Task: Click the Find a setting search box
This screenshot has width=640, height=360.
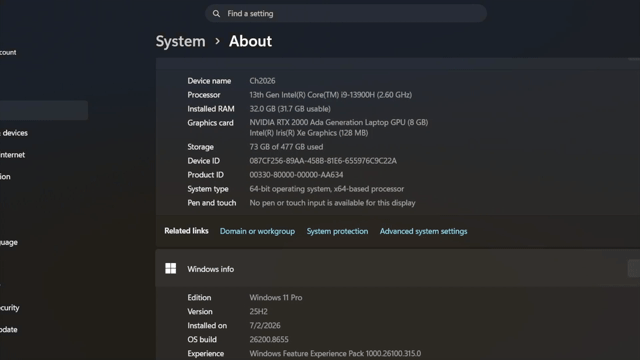Action: pyautogui.click(x=346, y=13)
